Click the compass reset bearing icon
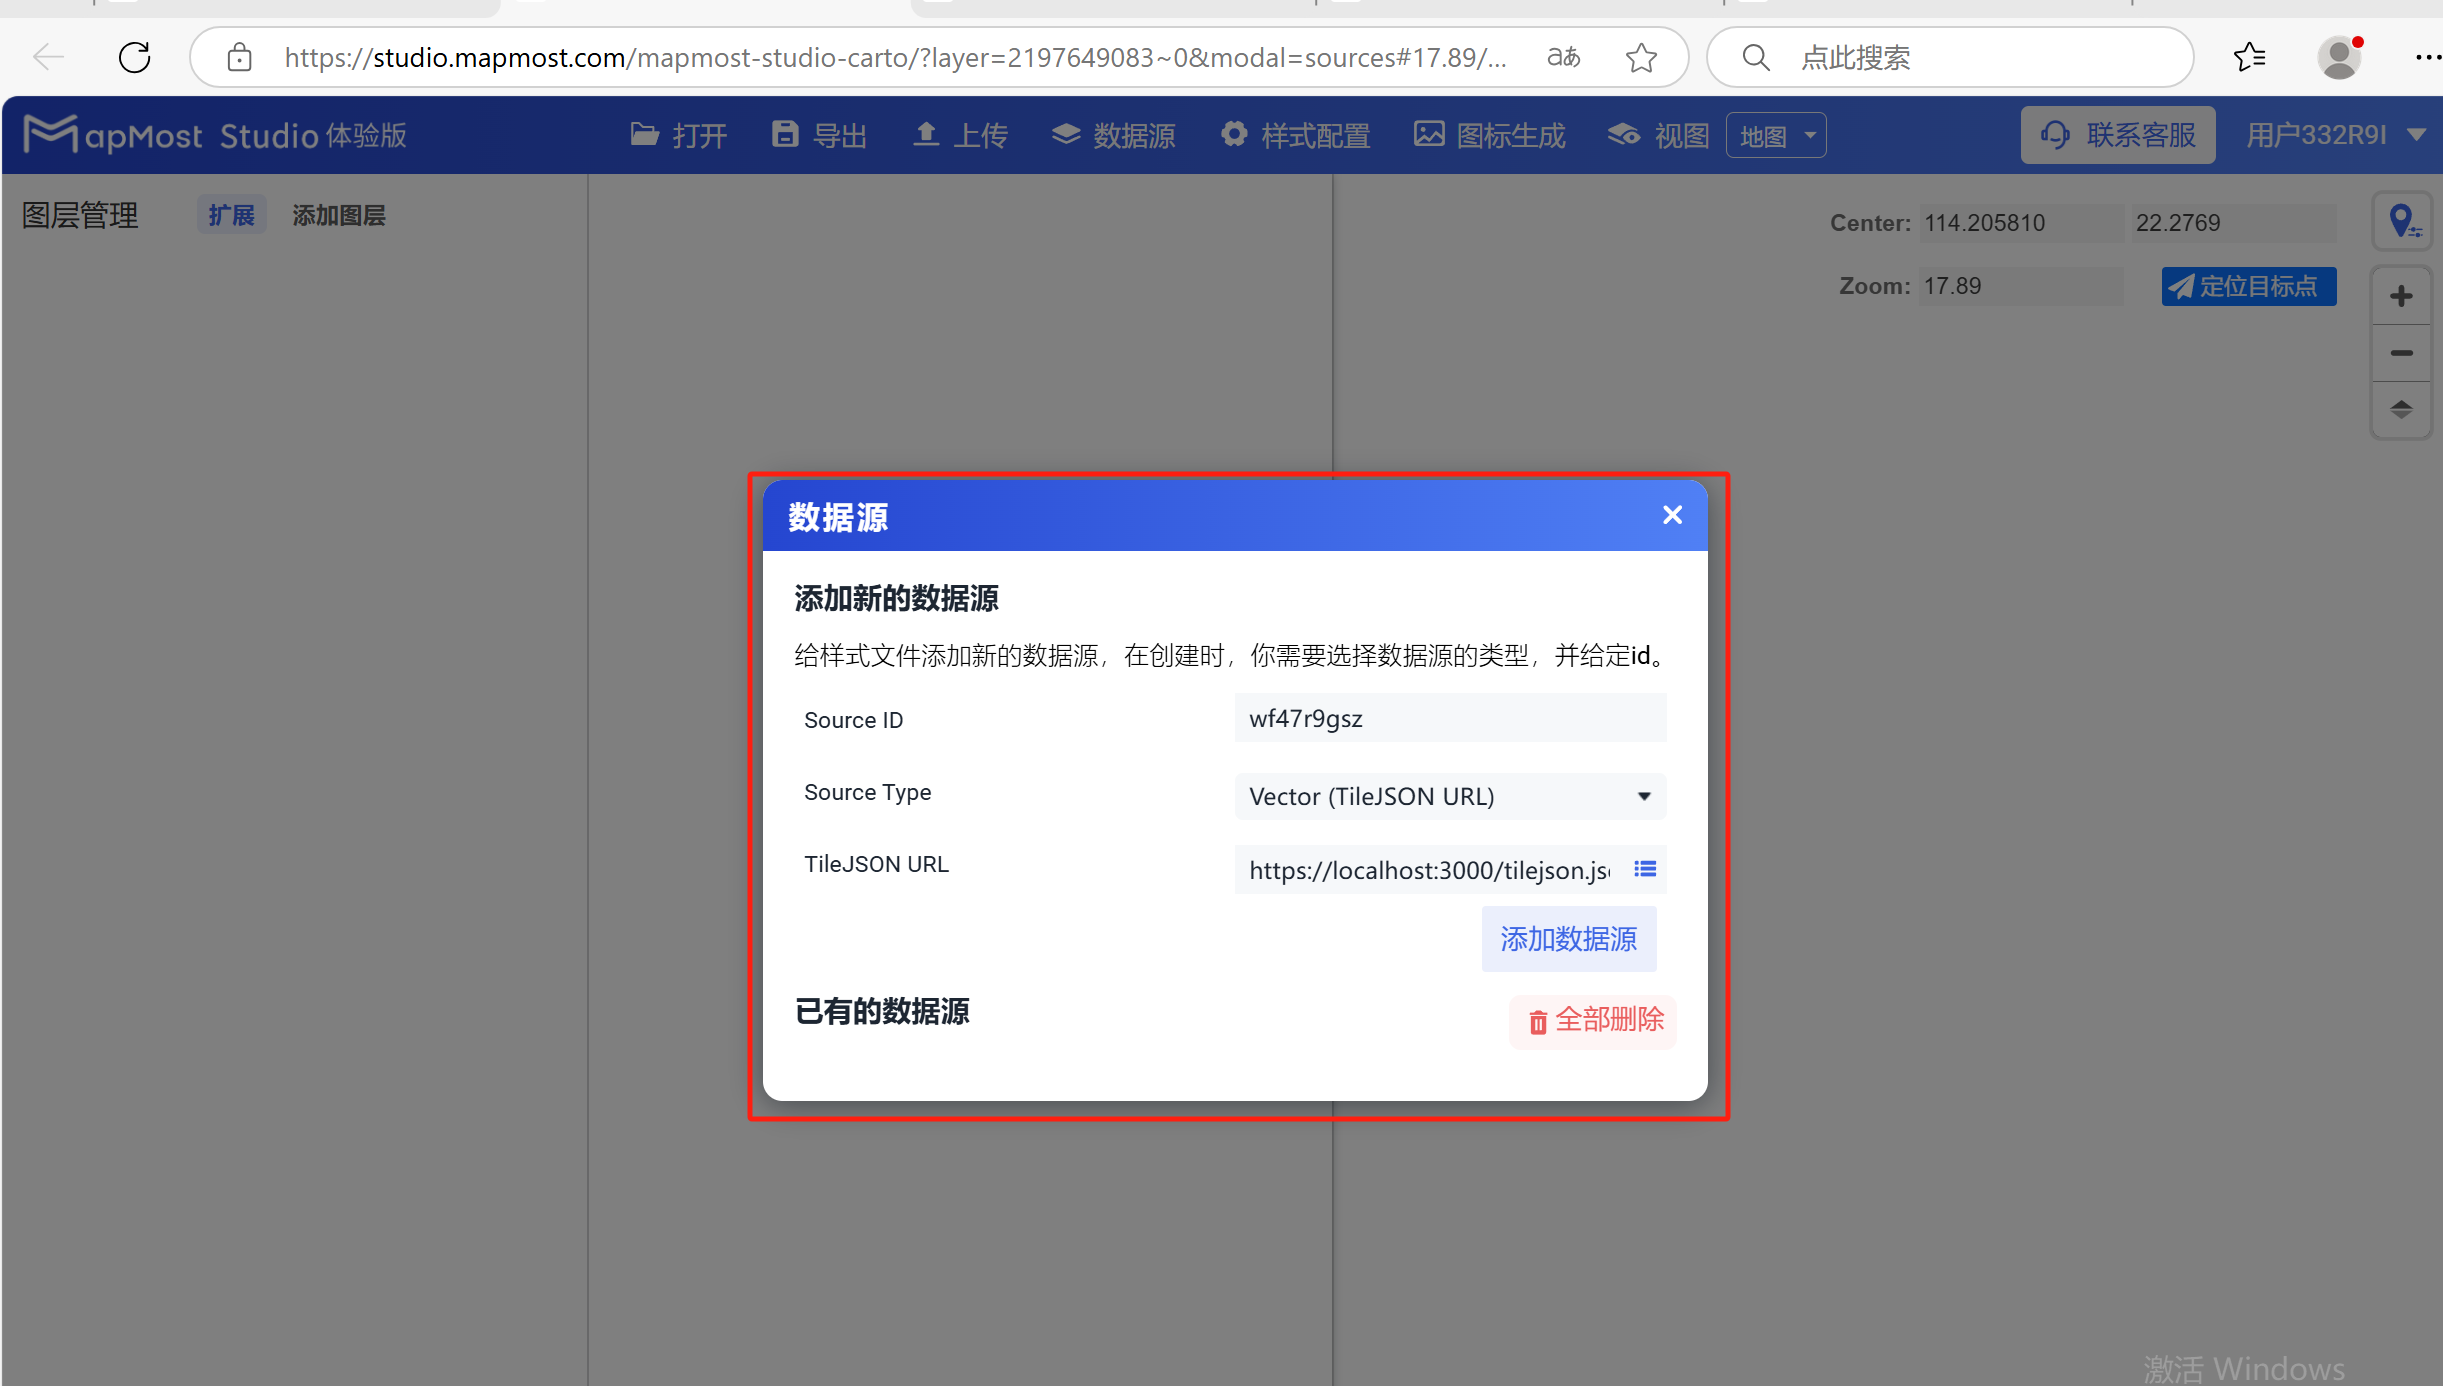 [x=2401, y=409]
